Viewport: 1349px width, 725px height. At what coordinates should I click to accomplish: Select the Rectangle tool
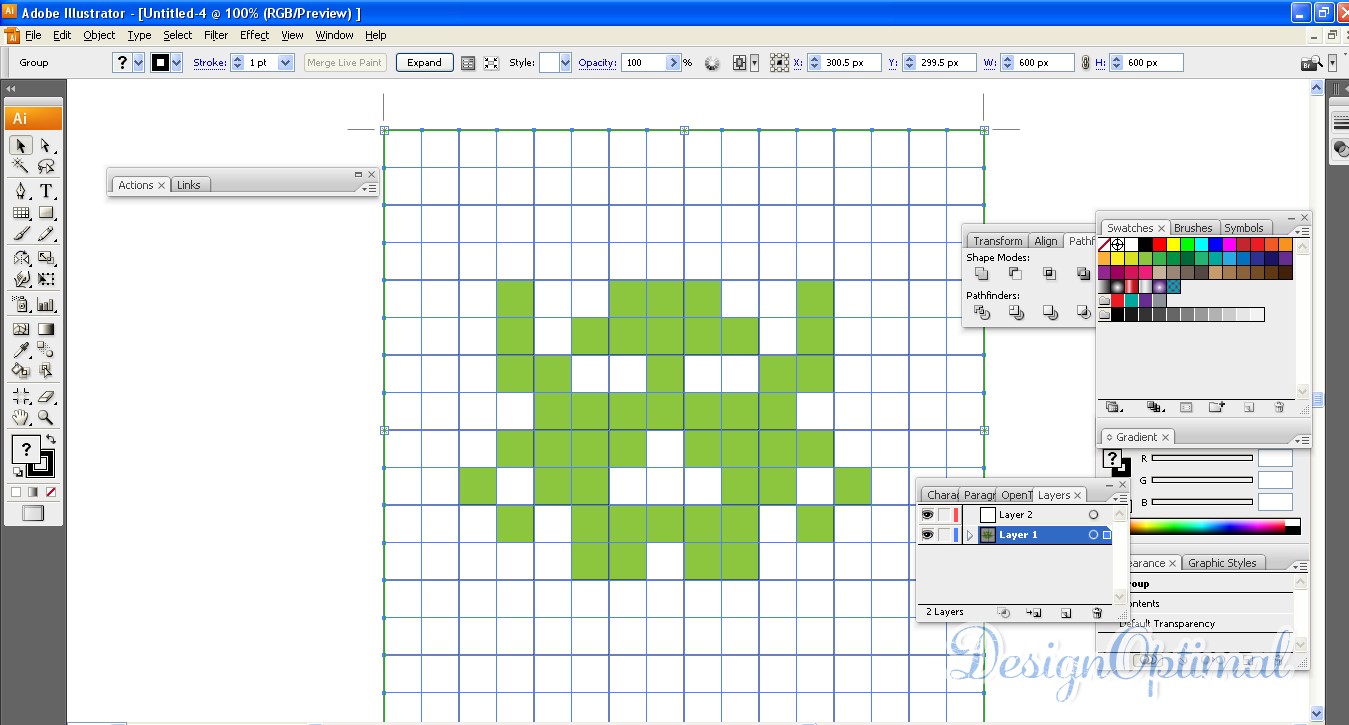(46, 212)
